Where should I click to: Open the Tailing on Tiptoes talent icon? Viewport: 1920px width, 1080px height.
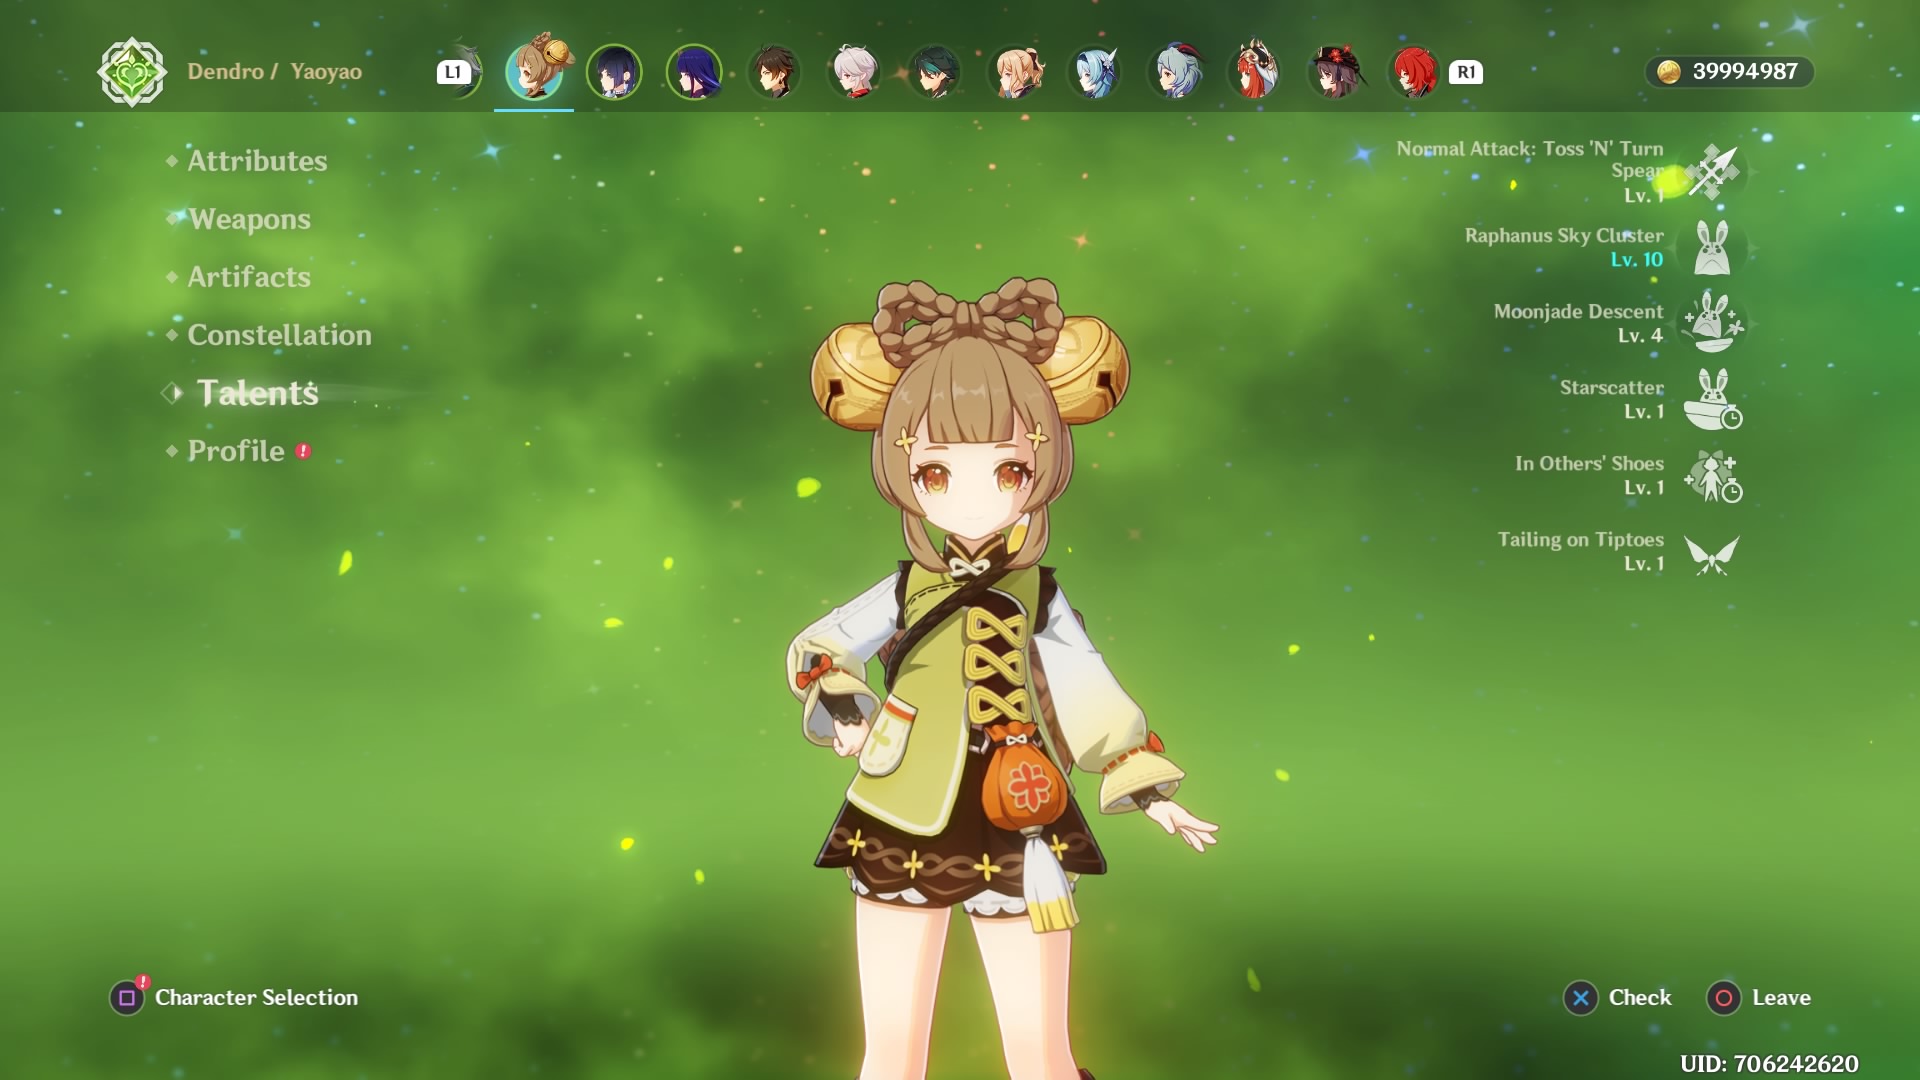pyautogui.click(x=1712, y=553)
